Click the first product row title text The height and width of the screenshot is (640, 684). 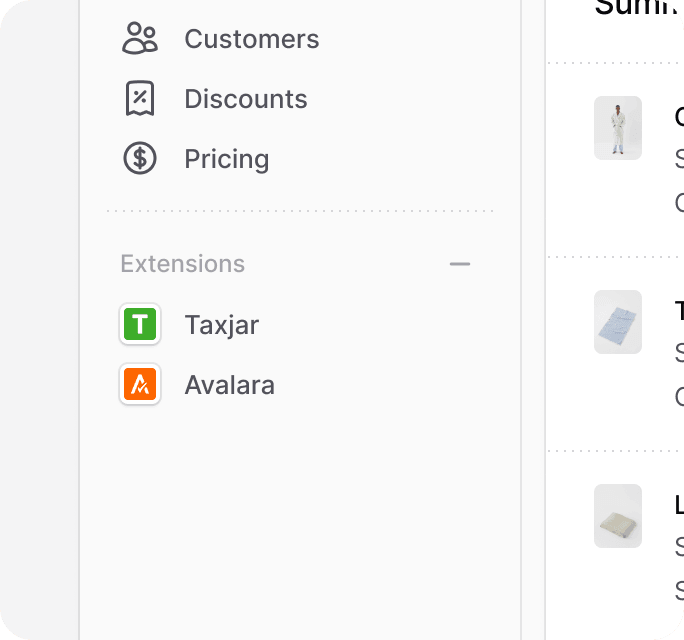click(679, 117)
